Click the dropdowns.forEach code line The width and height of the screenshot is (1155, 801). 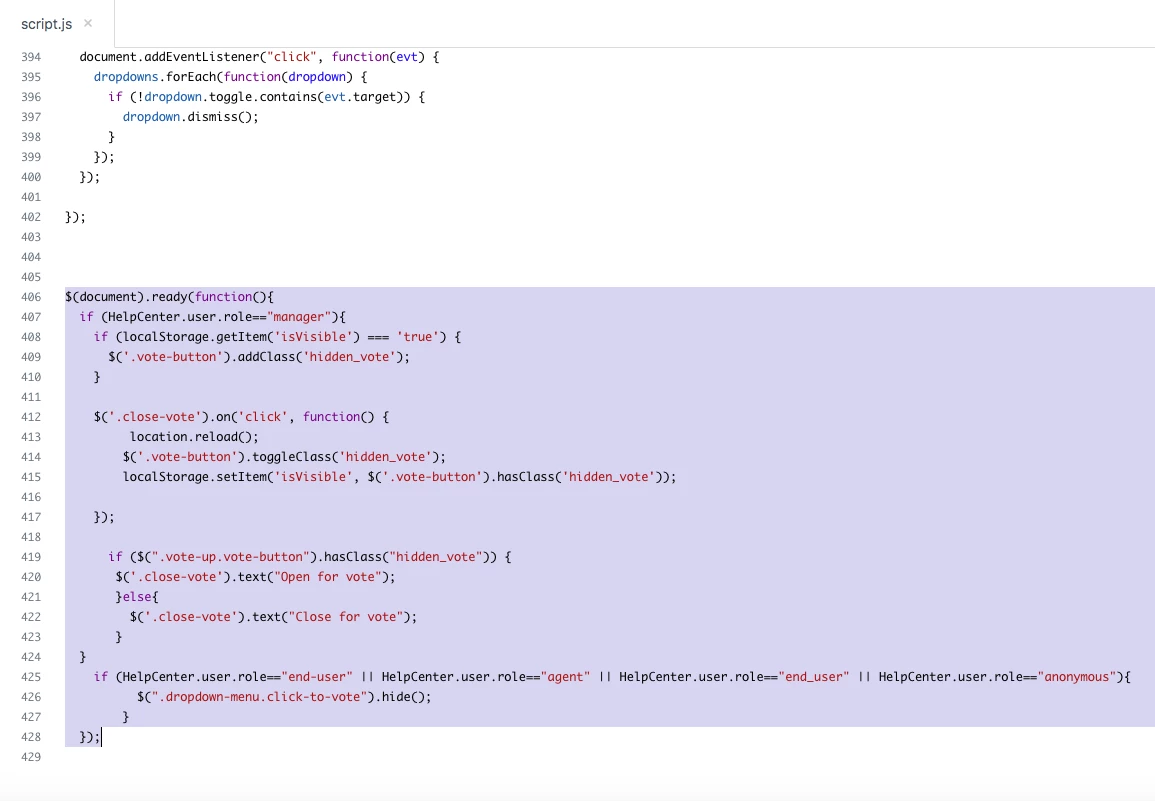click(230, 77)
